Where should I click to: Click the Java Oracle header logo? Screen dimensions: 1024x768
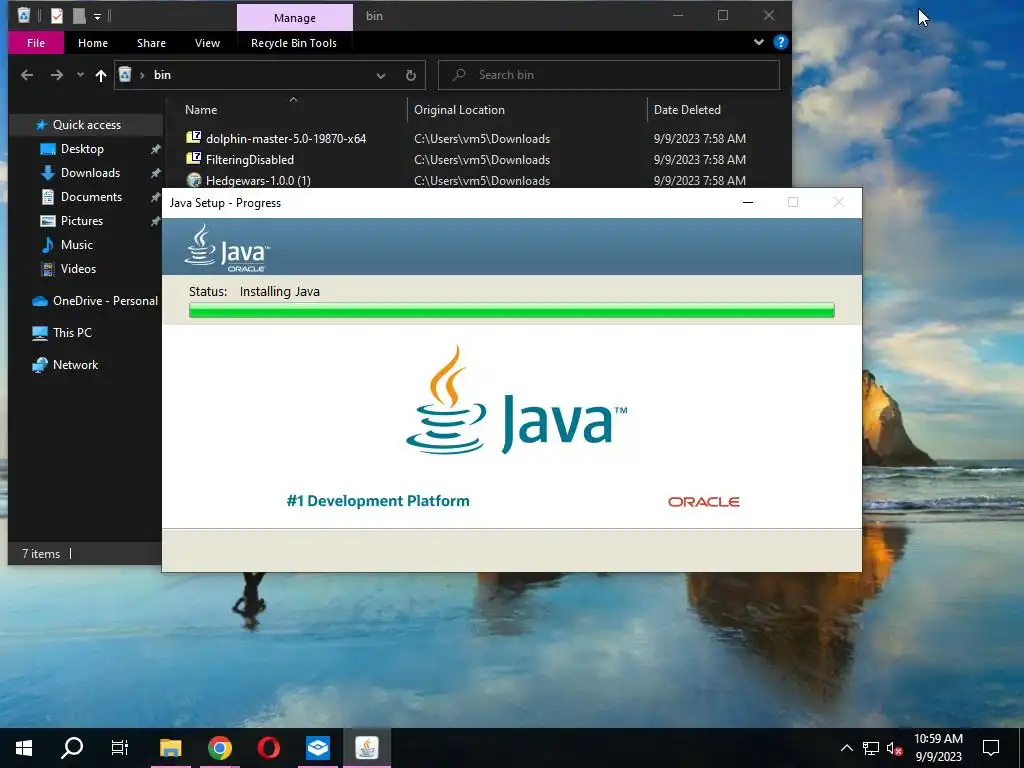click(x=227, y=248)
